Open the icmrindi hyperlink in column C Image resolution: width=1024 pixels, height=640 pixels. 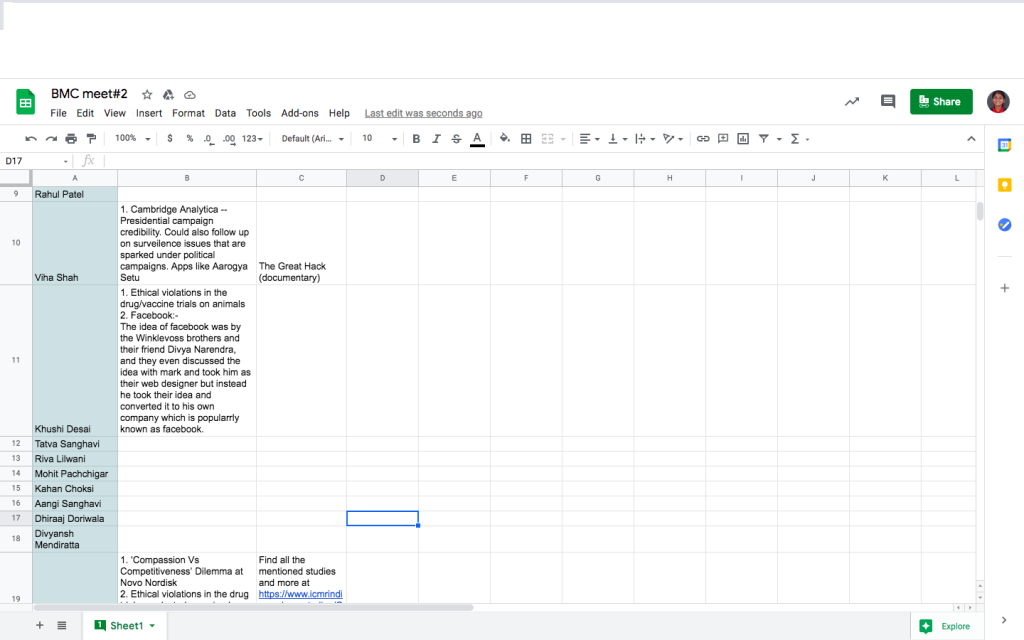[x=300, y=594]
